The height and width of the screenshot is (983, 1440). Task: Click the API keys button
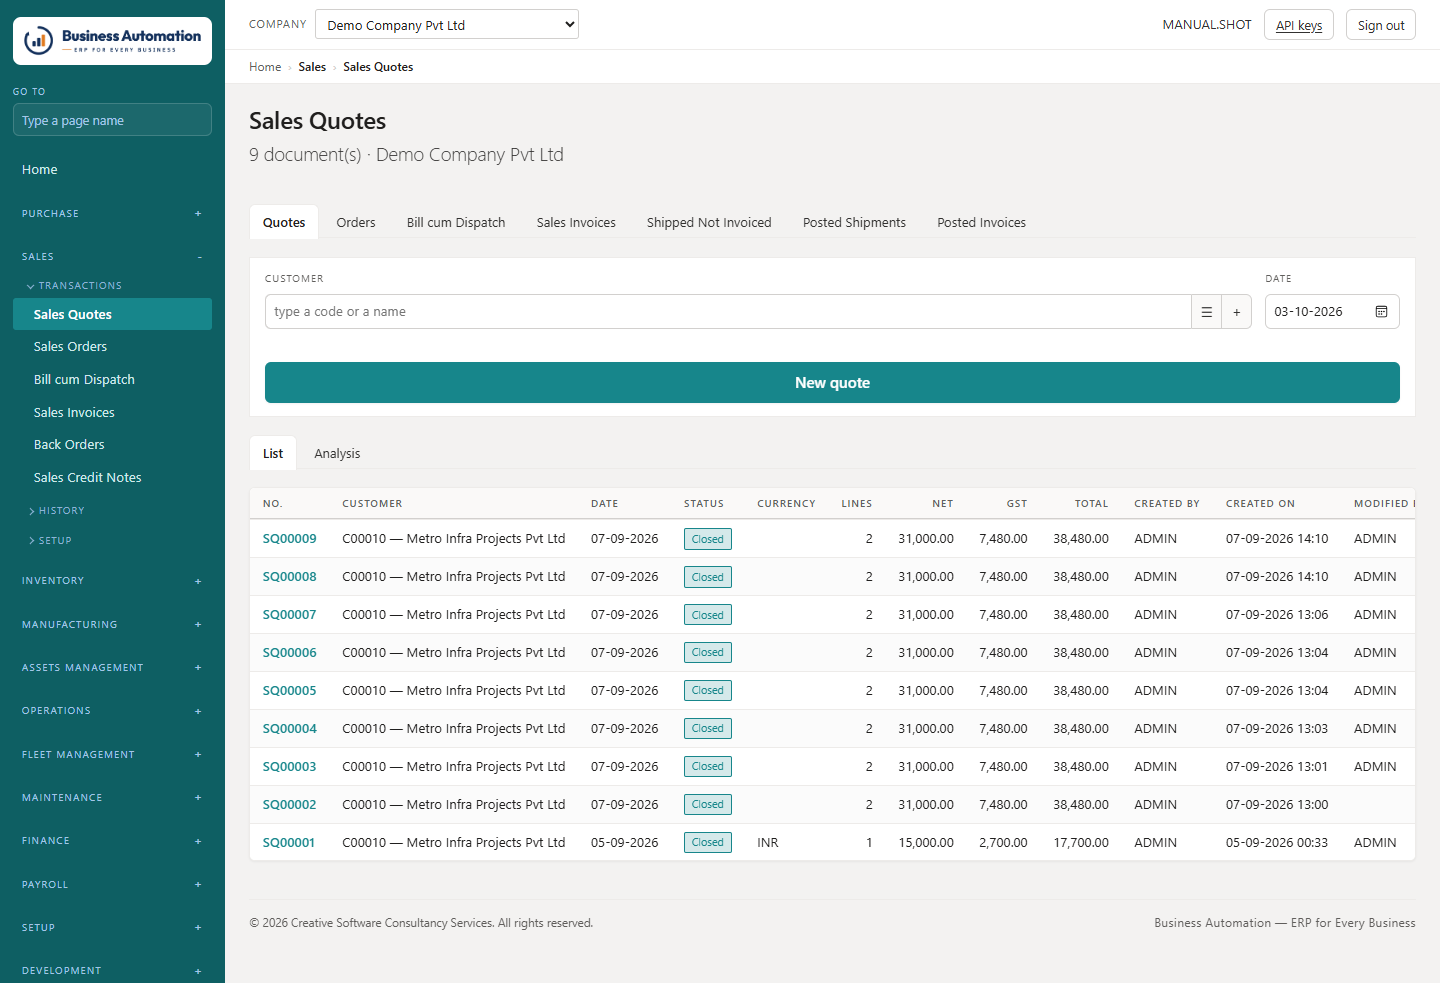click(1299, 25)
